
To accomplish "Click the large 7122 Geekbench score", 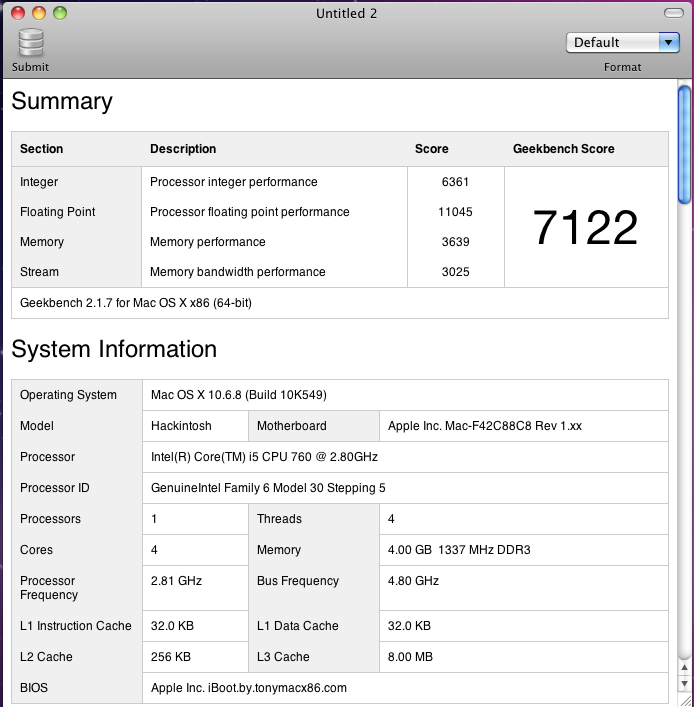I will [x=585, y=228].
